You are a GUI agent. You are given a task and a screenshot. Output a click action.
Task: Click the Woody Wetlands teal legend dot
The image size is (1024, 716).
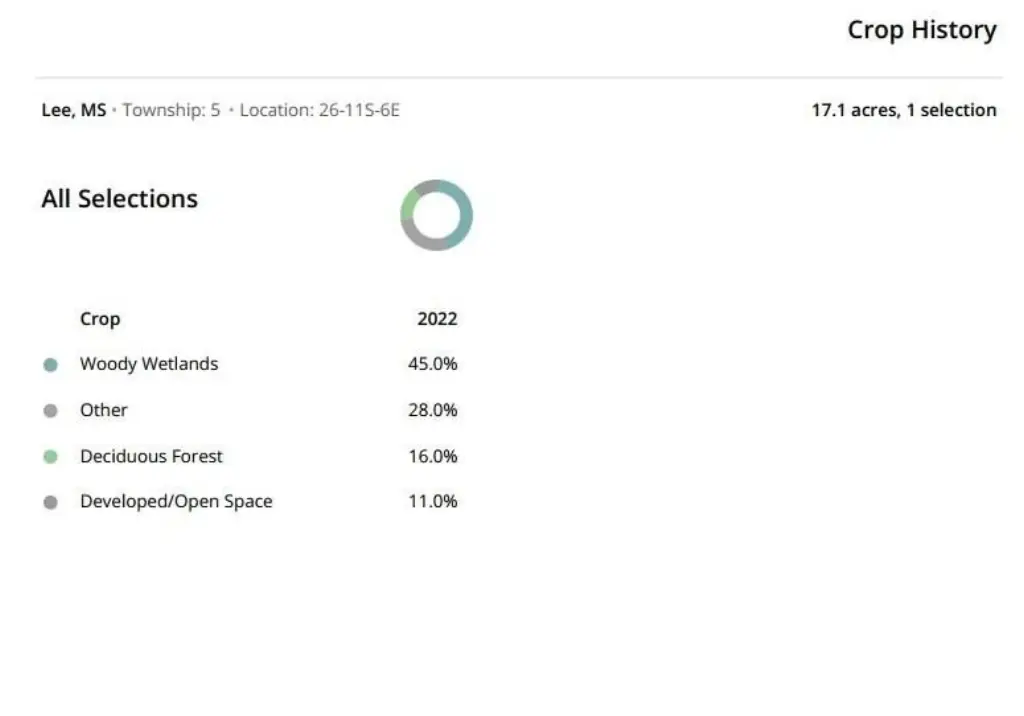51,365
